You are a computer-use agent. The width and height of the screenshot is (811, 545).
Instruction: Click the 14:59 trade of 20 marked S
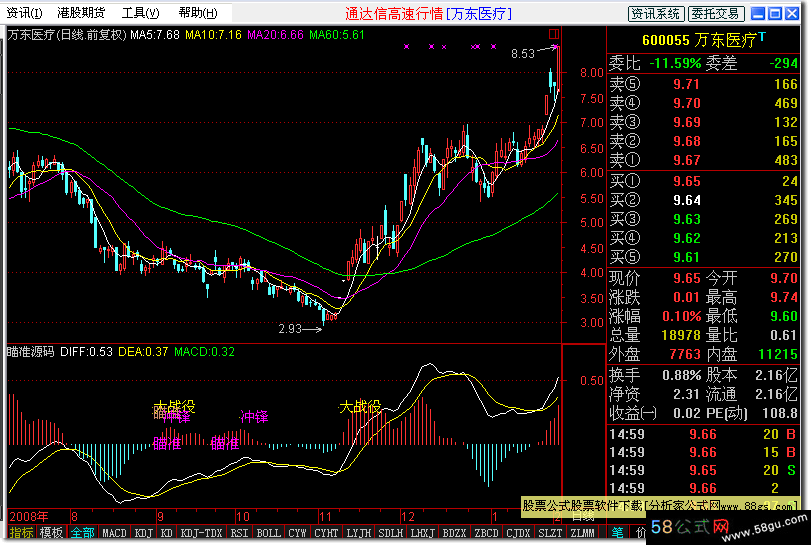(703, 470)
